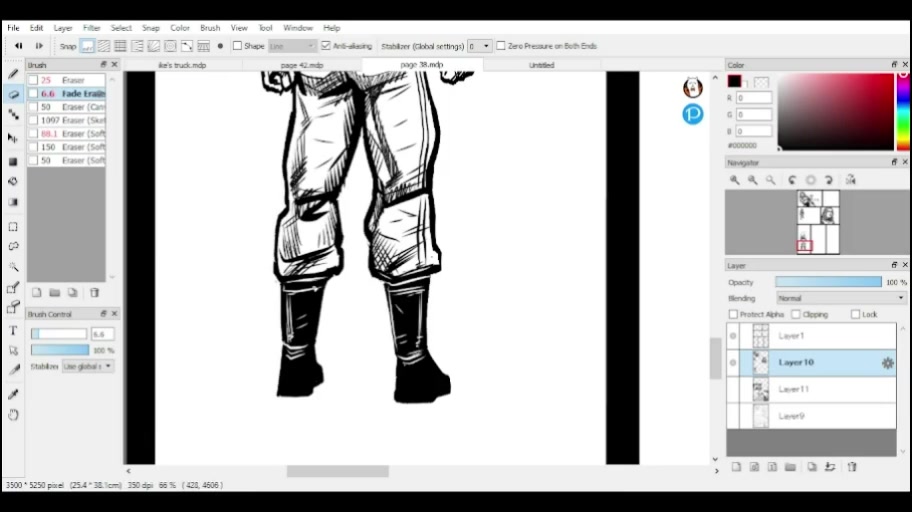Open the Layer menu
Image resolution: width=912 pixels, height=512 pixels.
[63, 28]
